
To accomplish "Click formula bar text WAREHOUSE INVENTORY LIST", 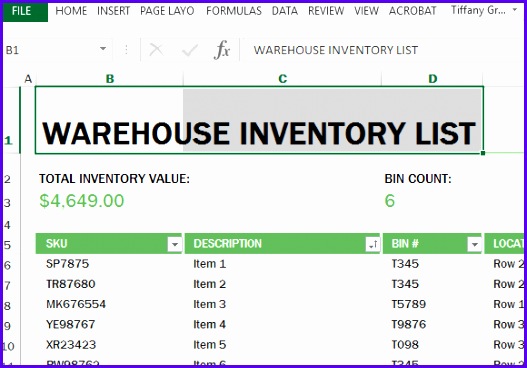I will click(x=335, y=50).
